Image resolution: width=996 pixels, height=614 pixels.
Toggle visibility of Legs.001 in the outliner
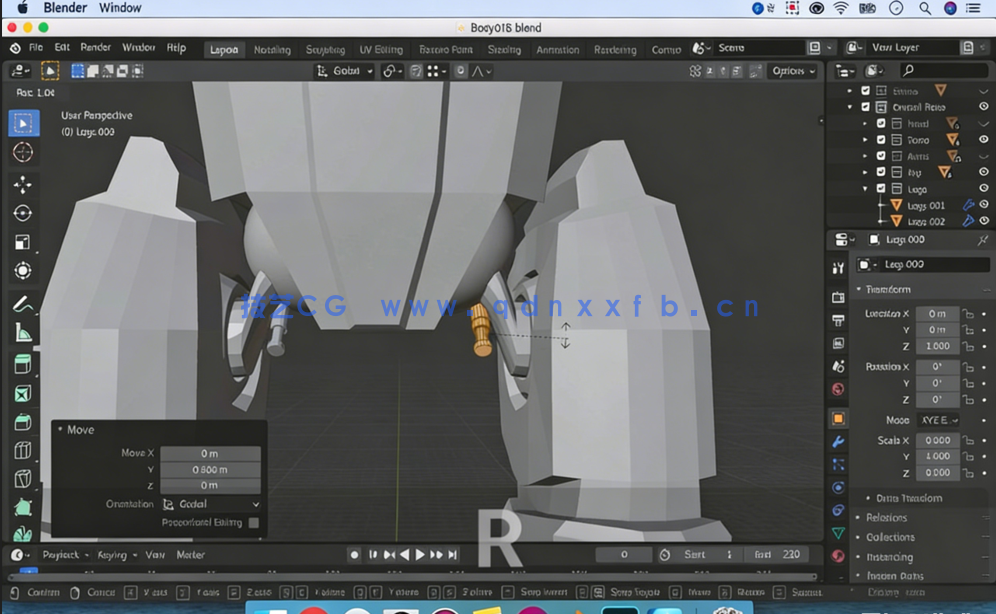pyautogui.click(x=984, y=205)
